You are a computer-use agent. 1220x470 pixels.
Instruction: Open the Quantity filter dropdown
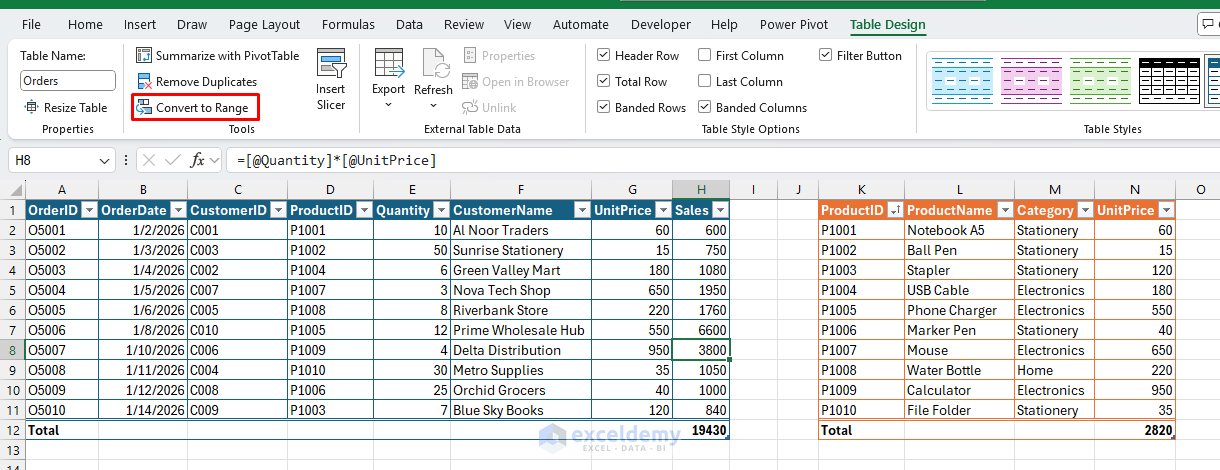[x=440, y=210]
